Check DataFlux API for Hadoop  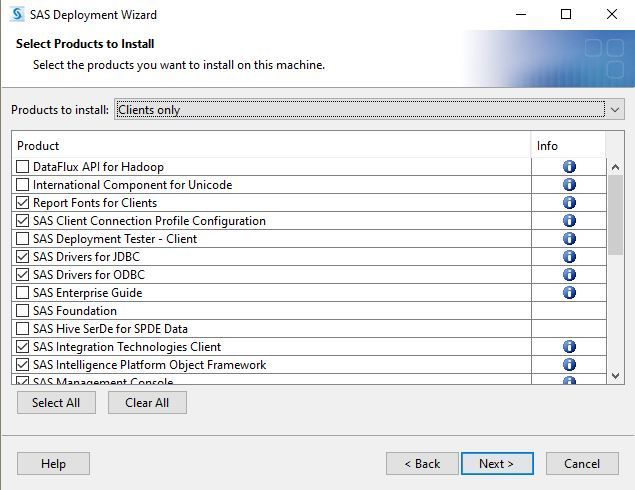pyautogui.click(x=22, y=166)
